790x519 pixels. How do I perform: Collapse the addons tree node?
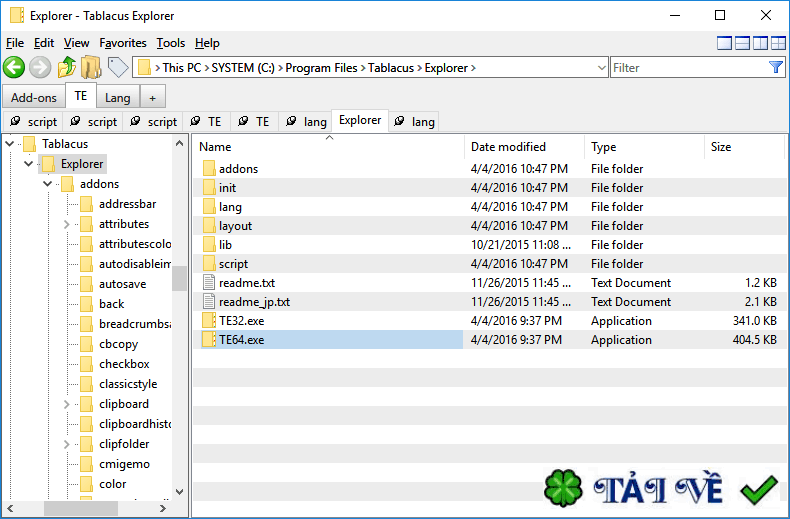[x=48, y=184]
